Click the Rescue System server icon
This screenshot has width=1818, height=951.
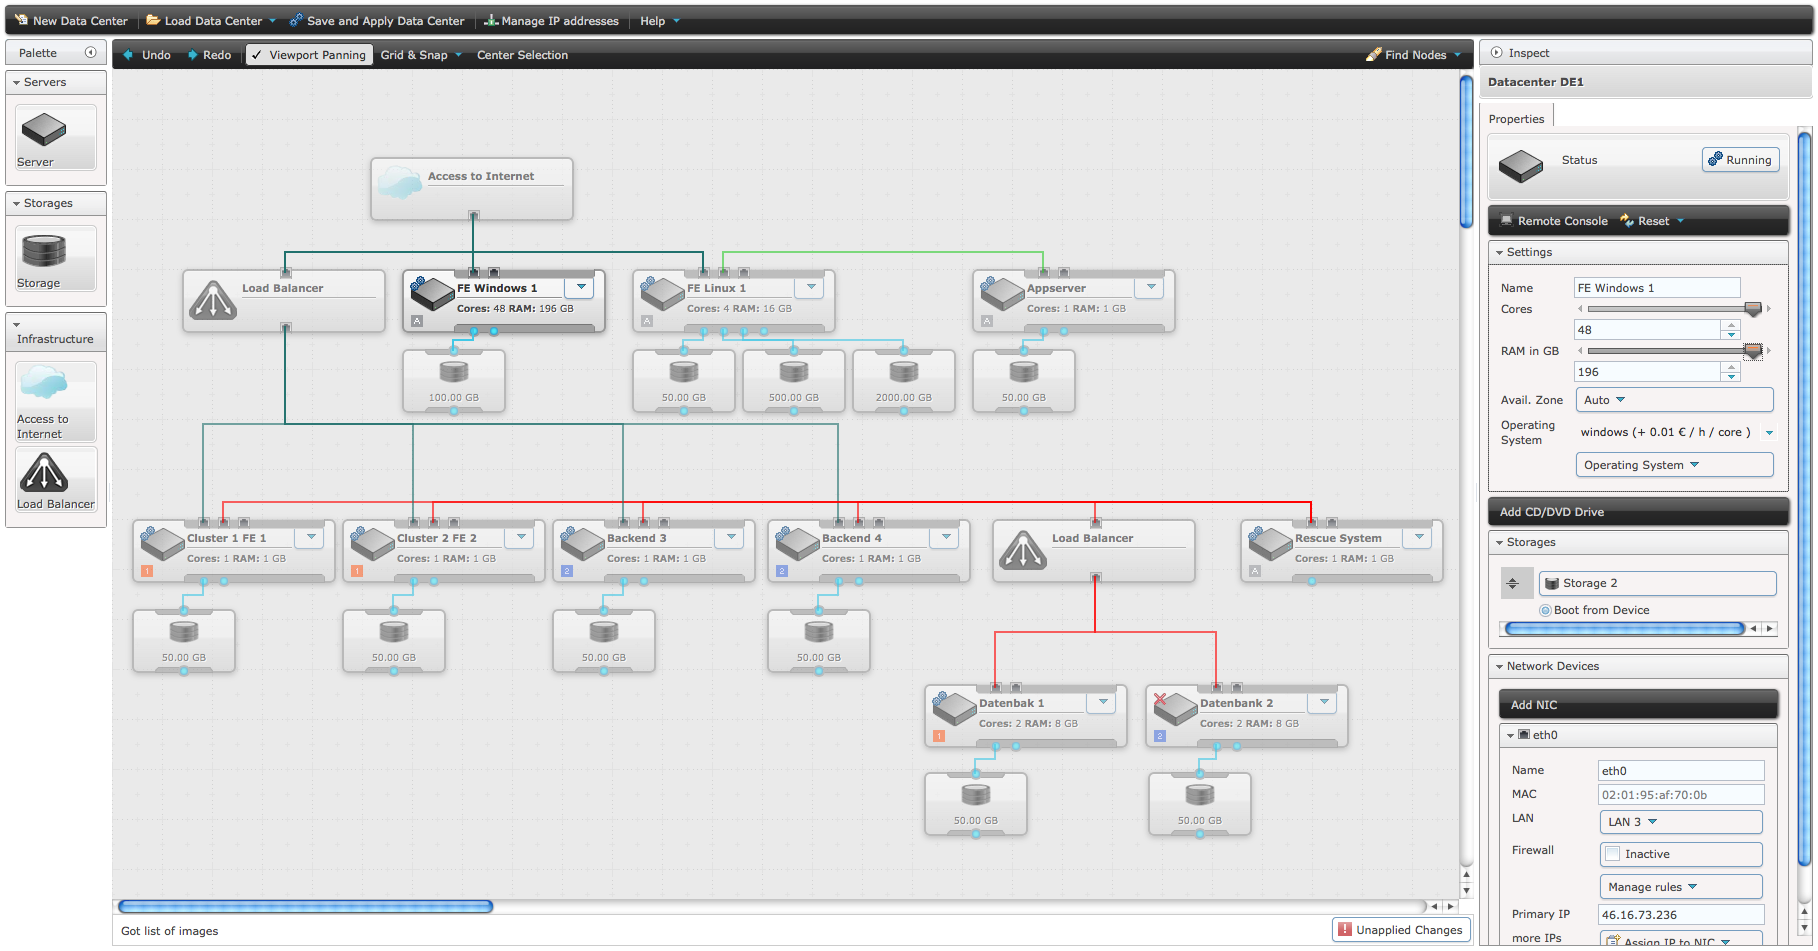pyautogui.click(x=1270, y=543)
